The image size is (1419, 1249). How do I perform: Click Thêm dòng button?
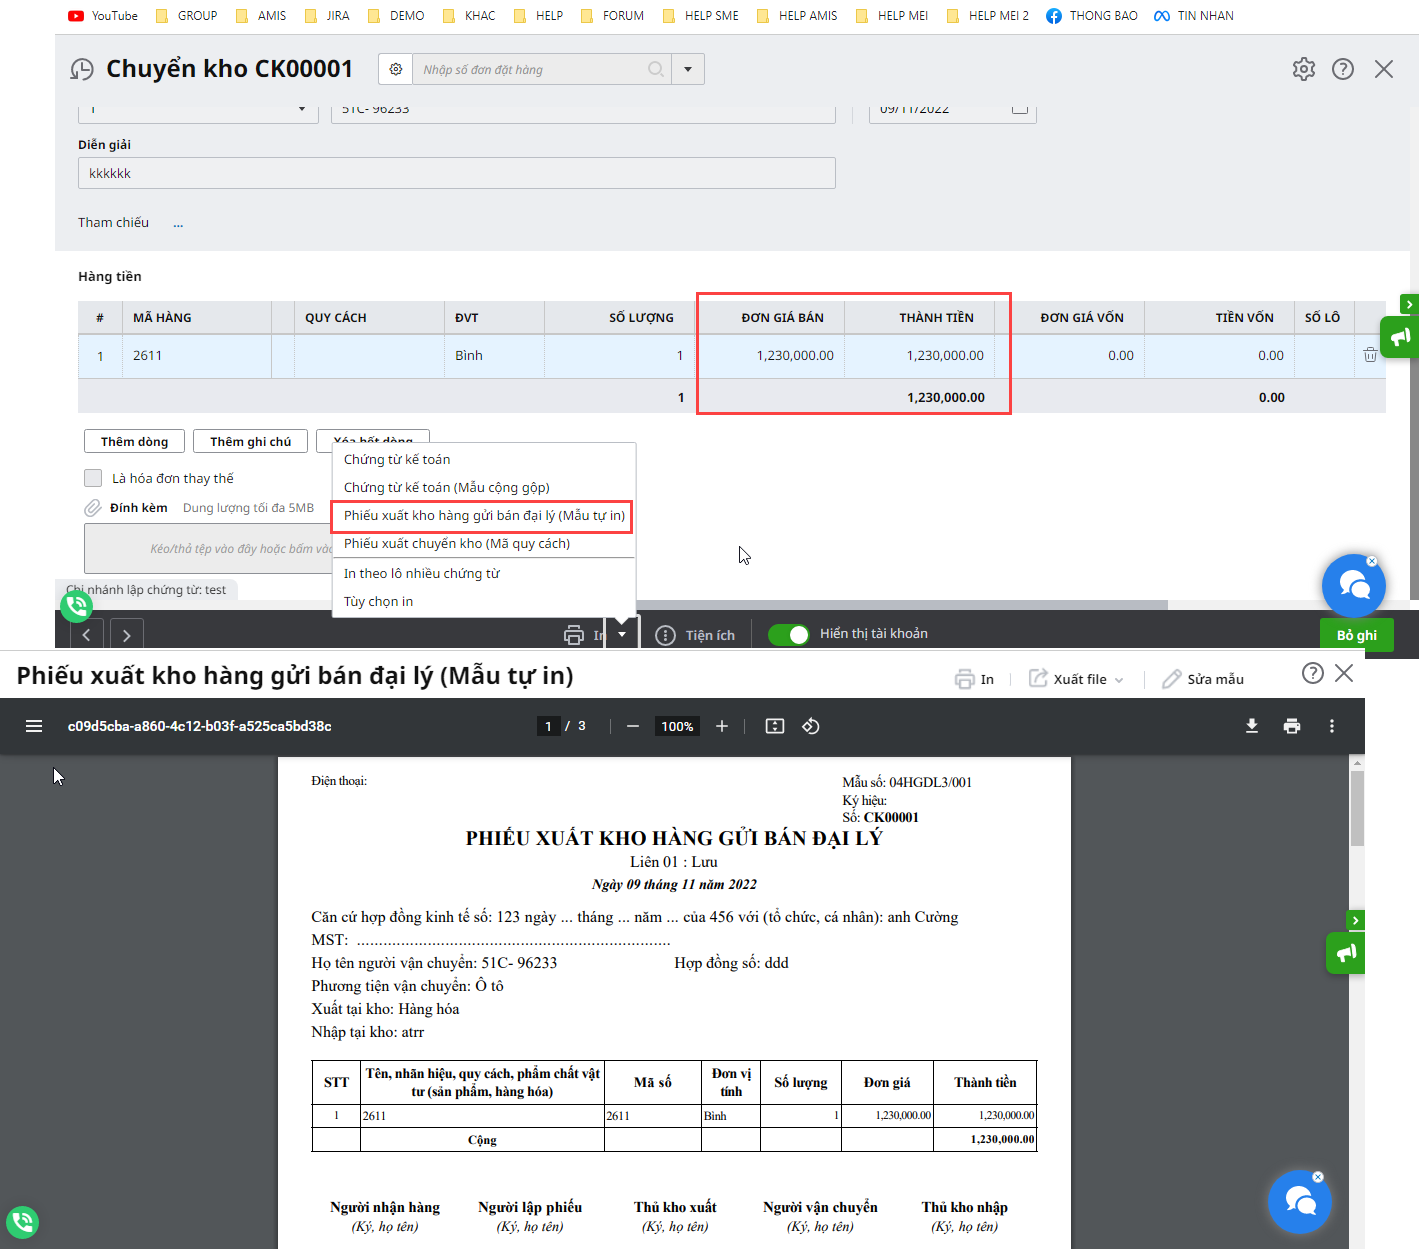pyautogui.click(x=134, y=441)
